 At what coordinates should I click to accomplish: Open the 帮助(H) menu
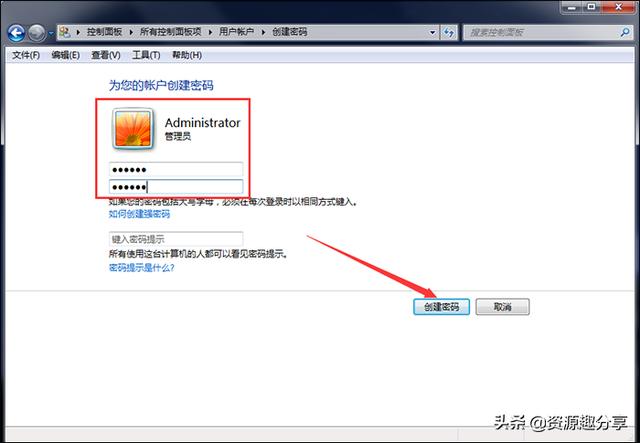[187, 55]
